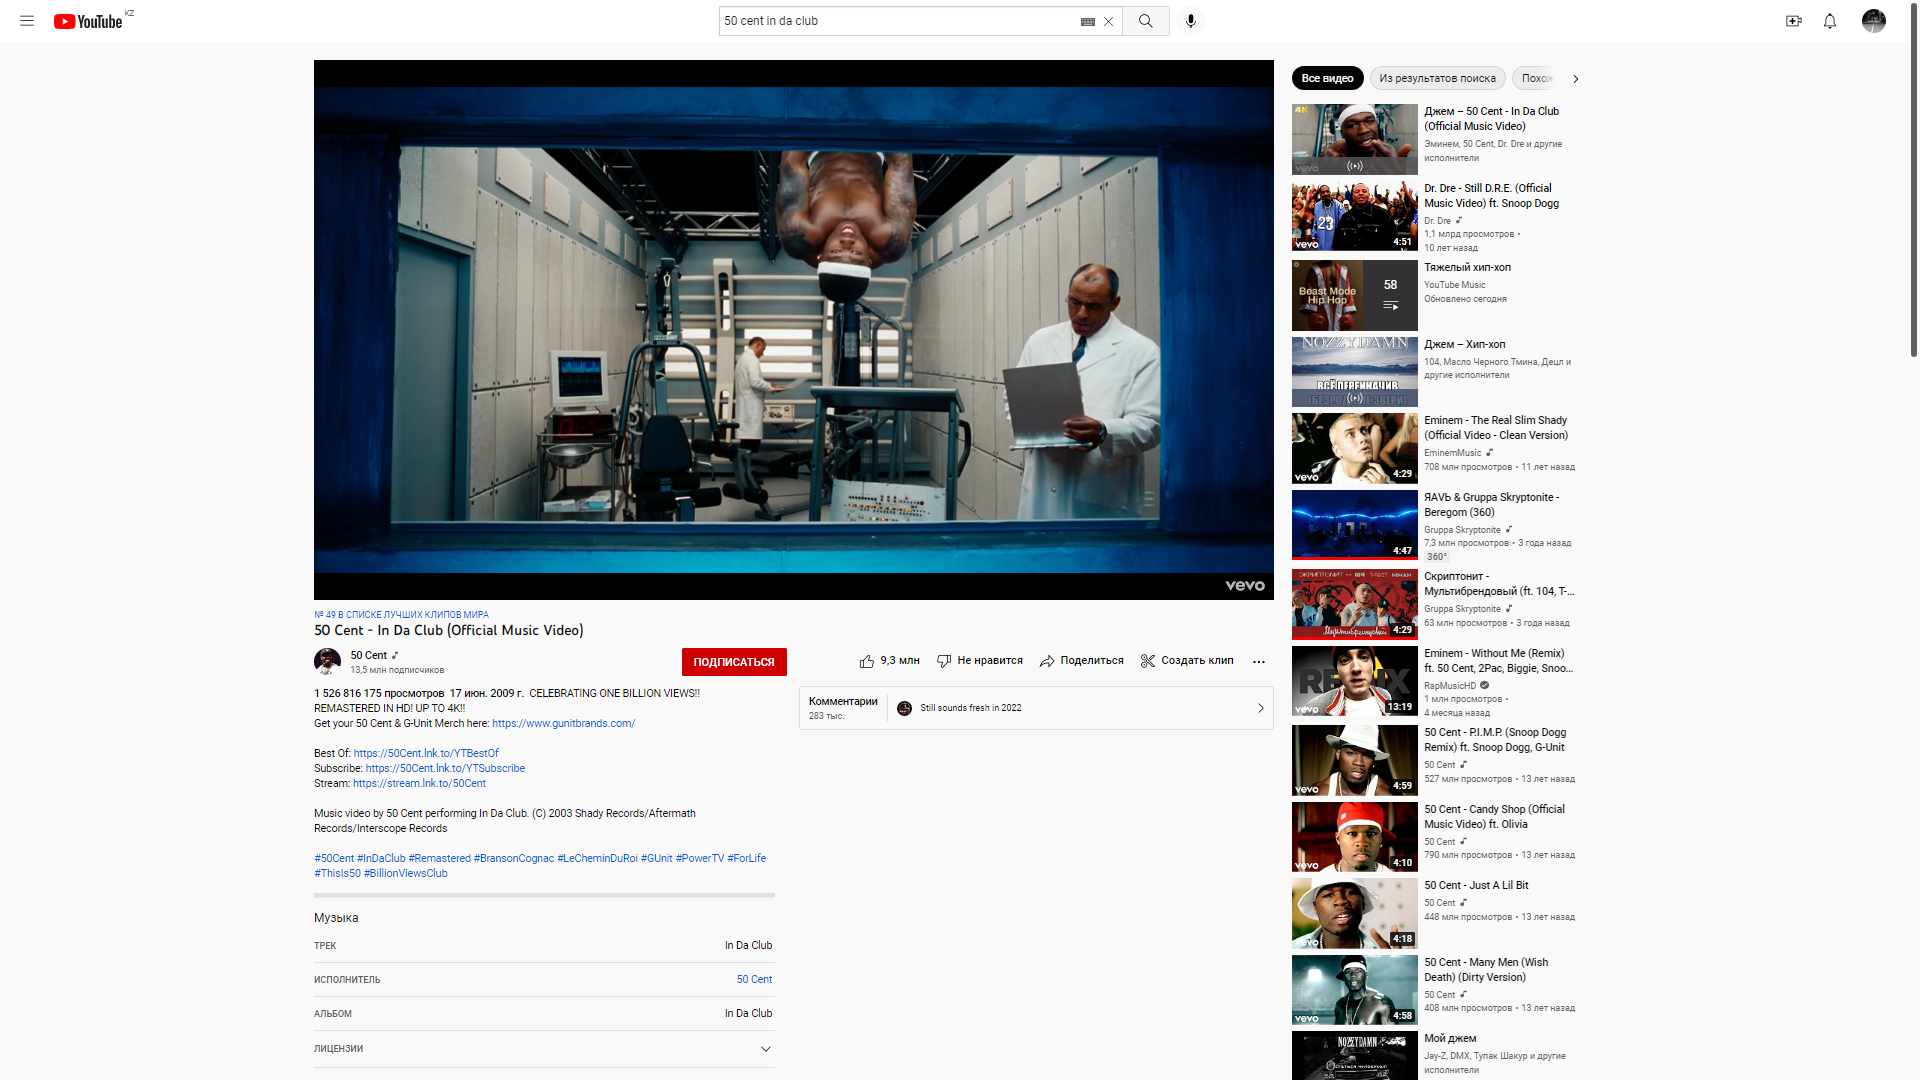1920x1080 pixels.
Task: Click the 50 Cent - Just A Lil Bit title
Action: pos(1476,885)
